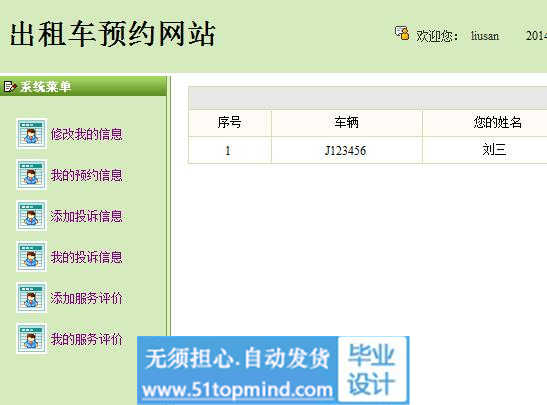Click the 车辆 column header
Viewport: 547px width, 405px height.
point(346,123)
